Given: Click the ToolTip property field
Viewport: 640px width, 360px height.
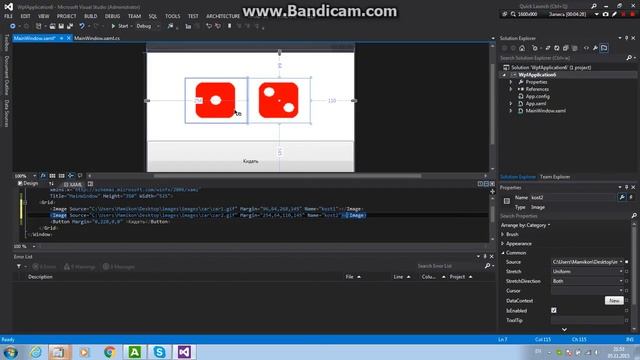Looking at the screenshot, I should point(587,320).
